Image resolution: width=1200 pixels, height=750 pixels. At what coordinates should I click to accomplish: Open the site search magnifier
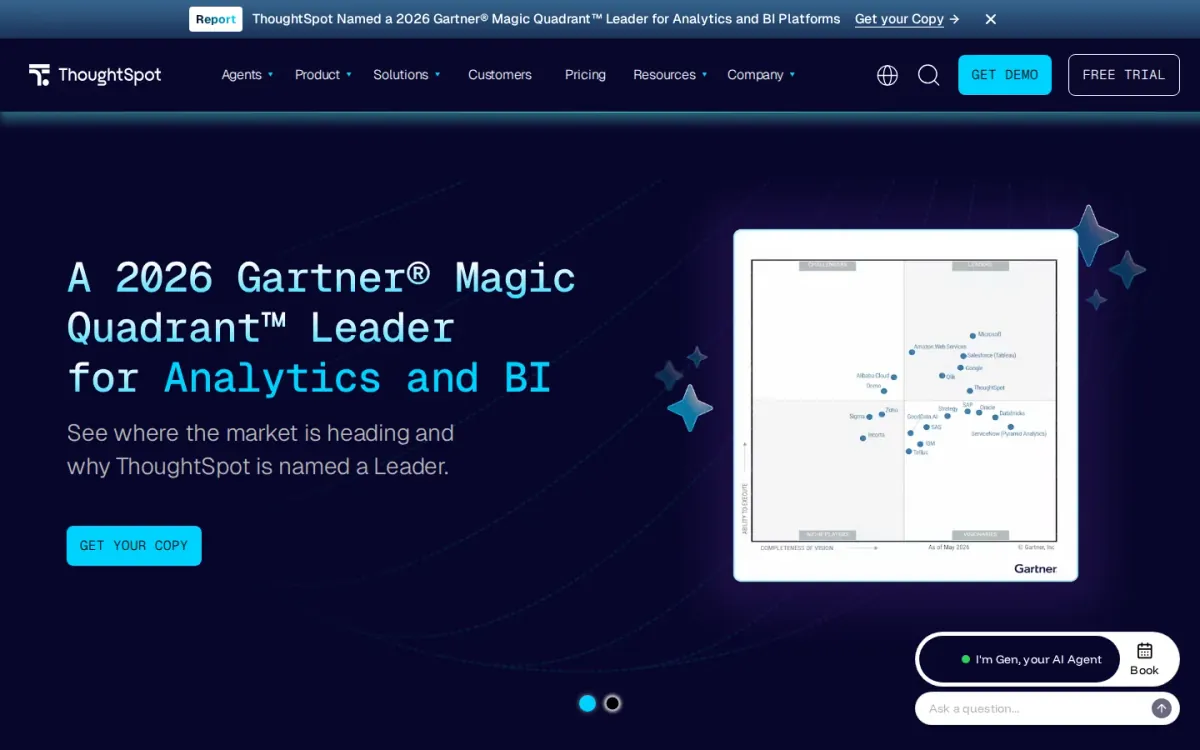(x=929, y=75)
